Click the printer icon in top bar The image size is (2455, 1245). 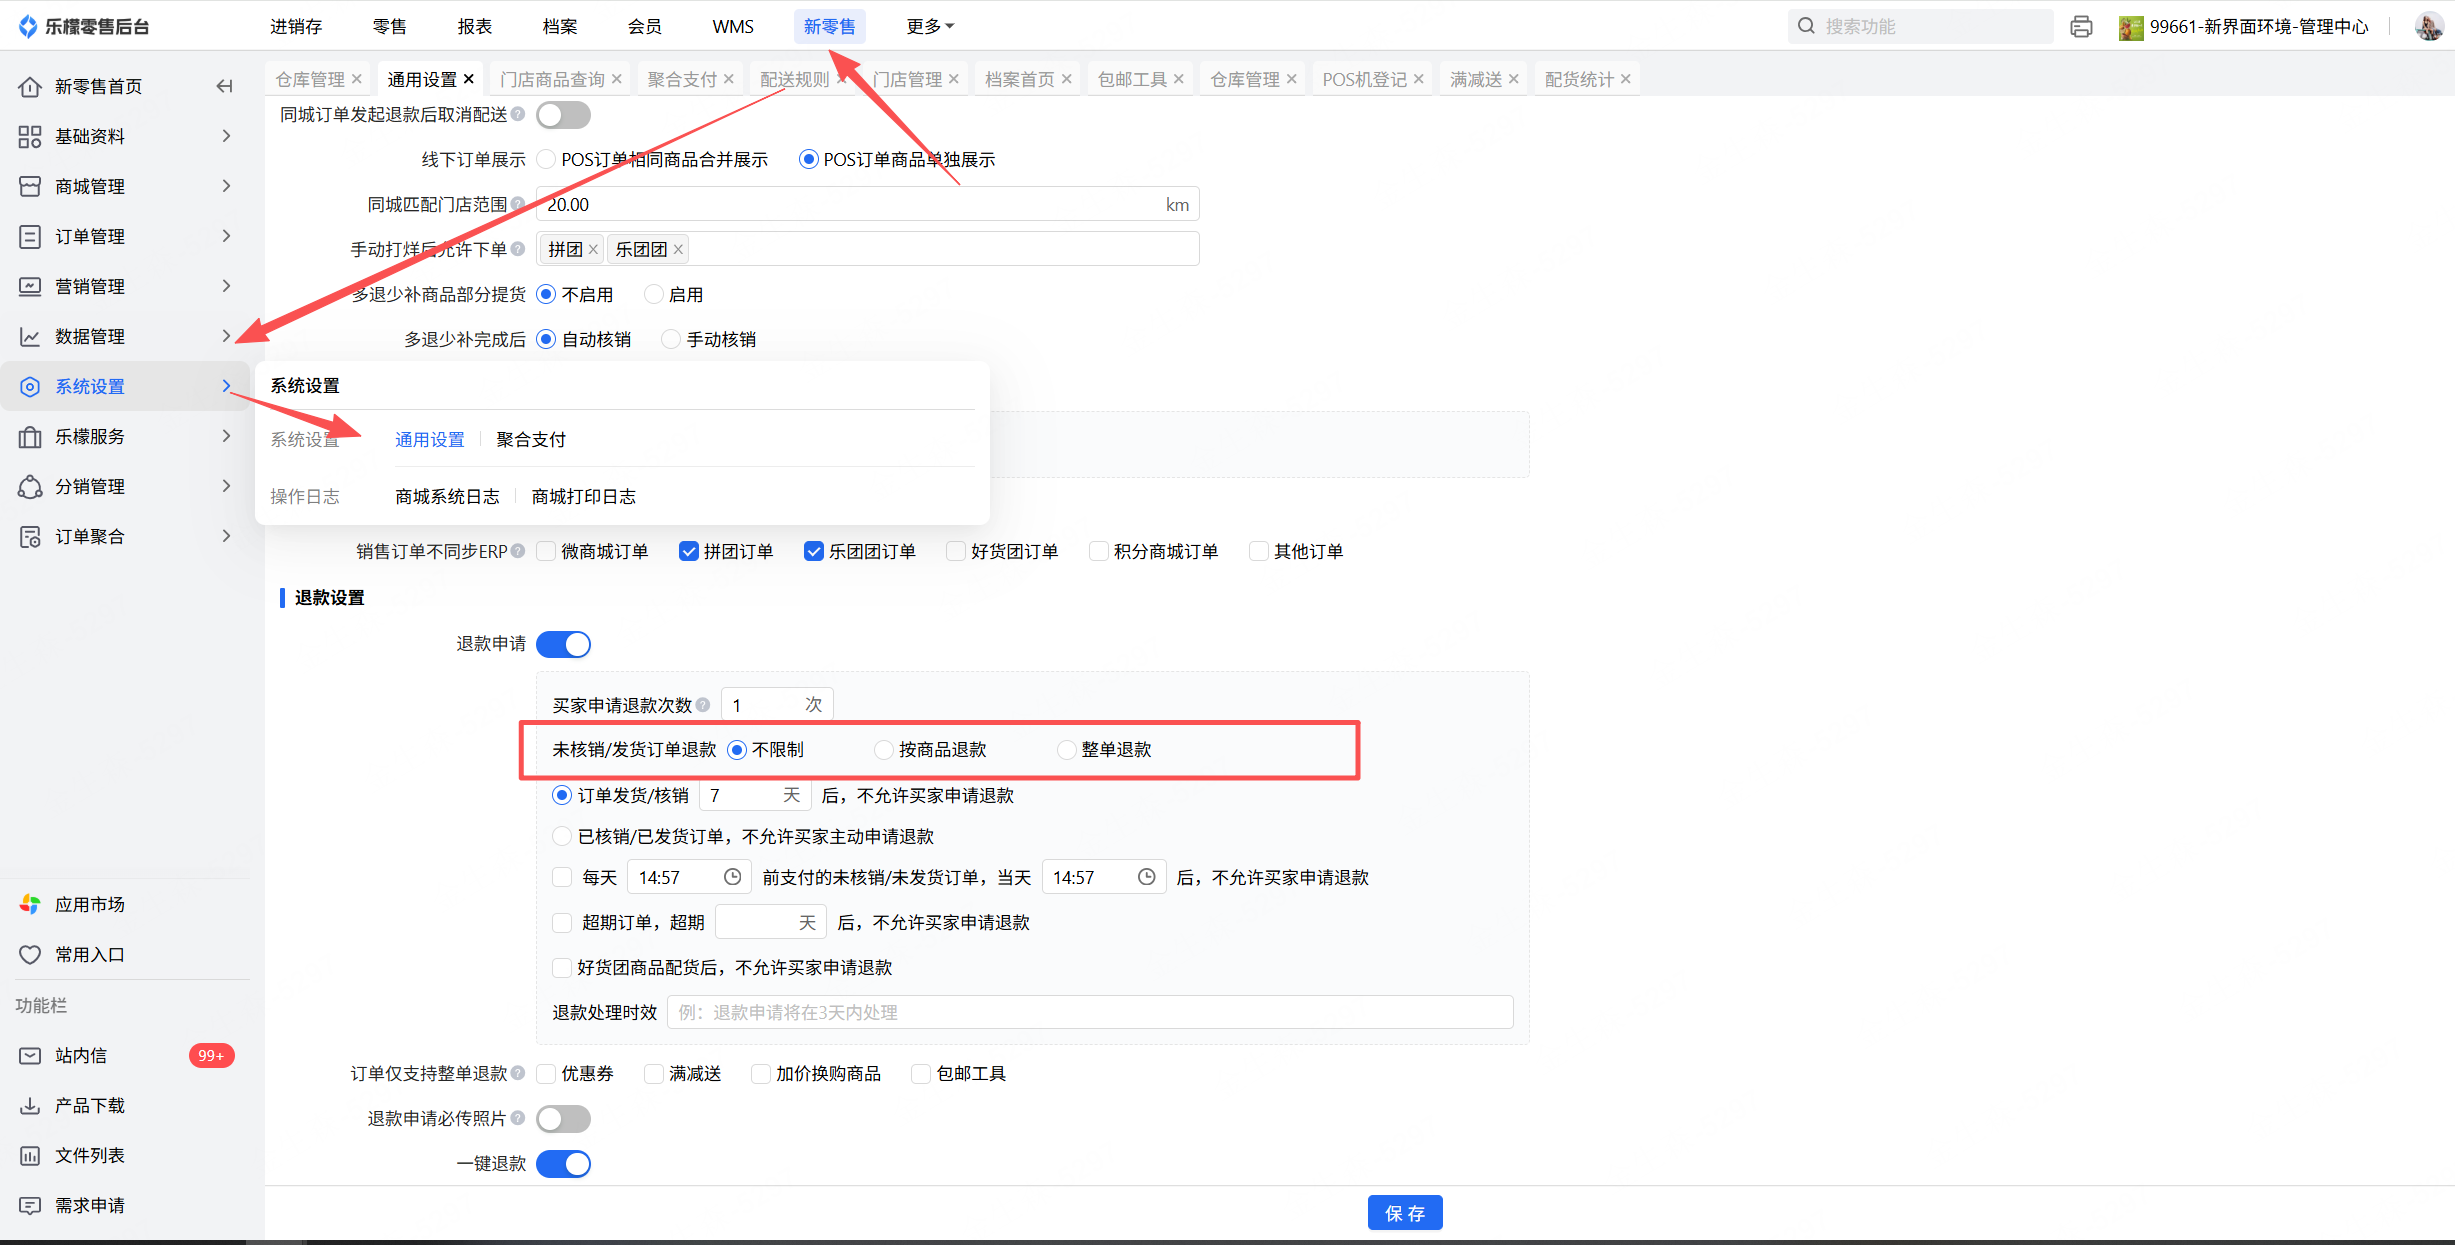click(x=2081, y=27)
